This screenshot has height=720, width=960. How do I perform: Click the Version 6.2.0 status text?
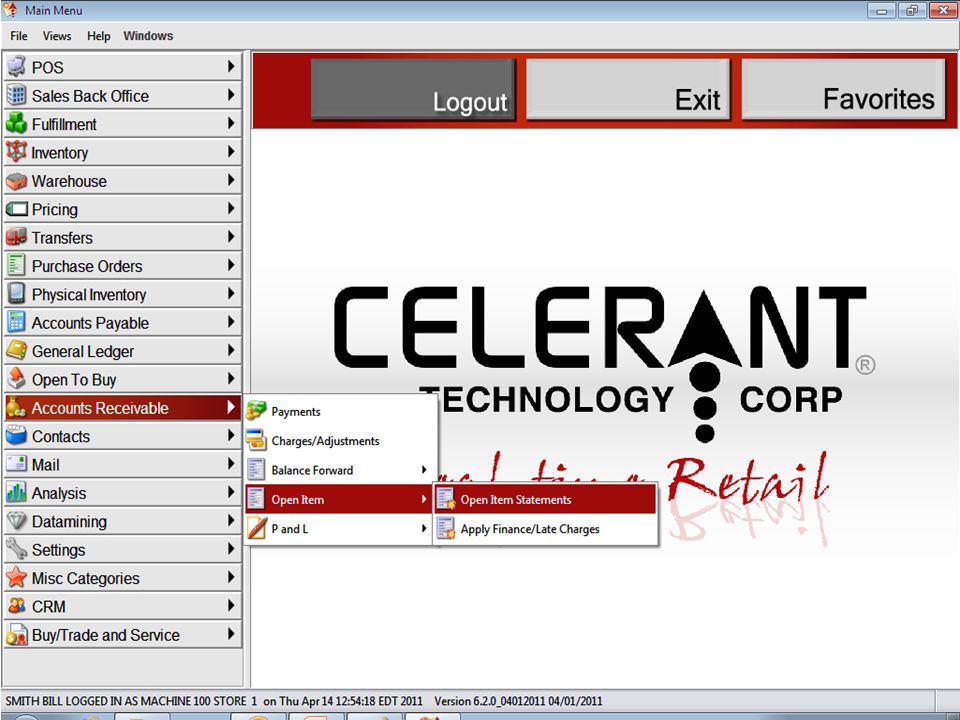518,701
